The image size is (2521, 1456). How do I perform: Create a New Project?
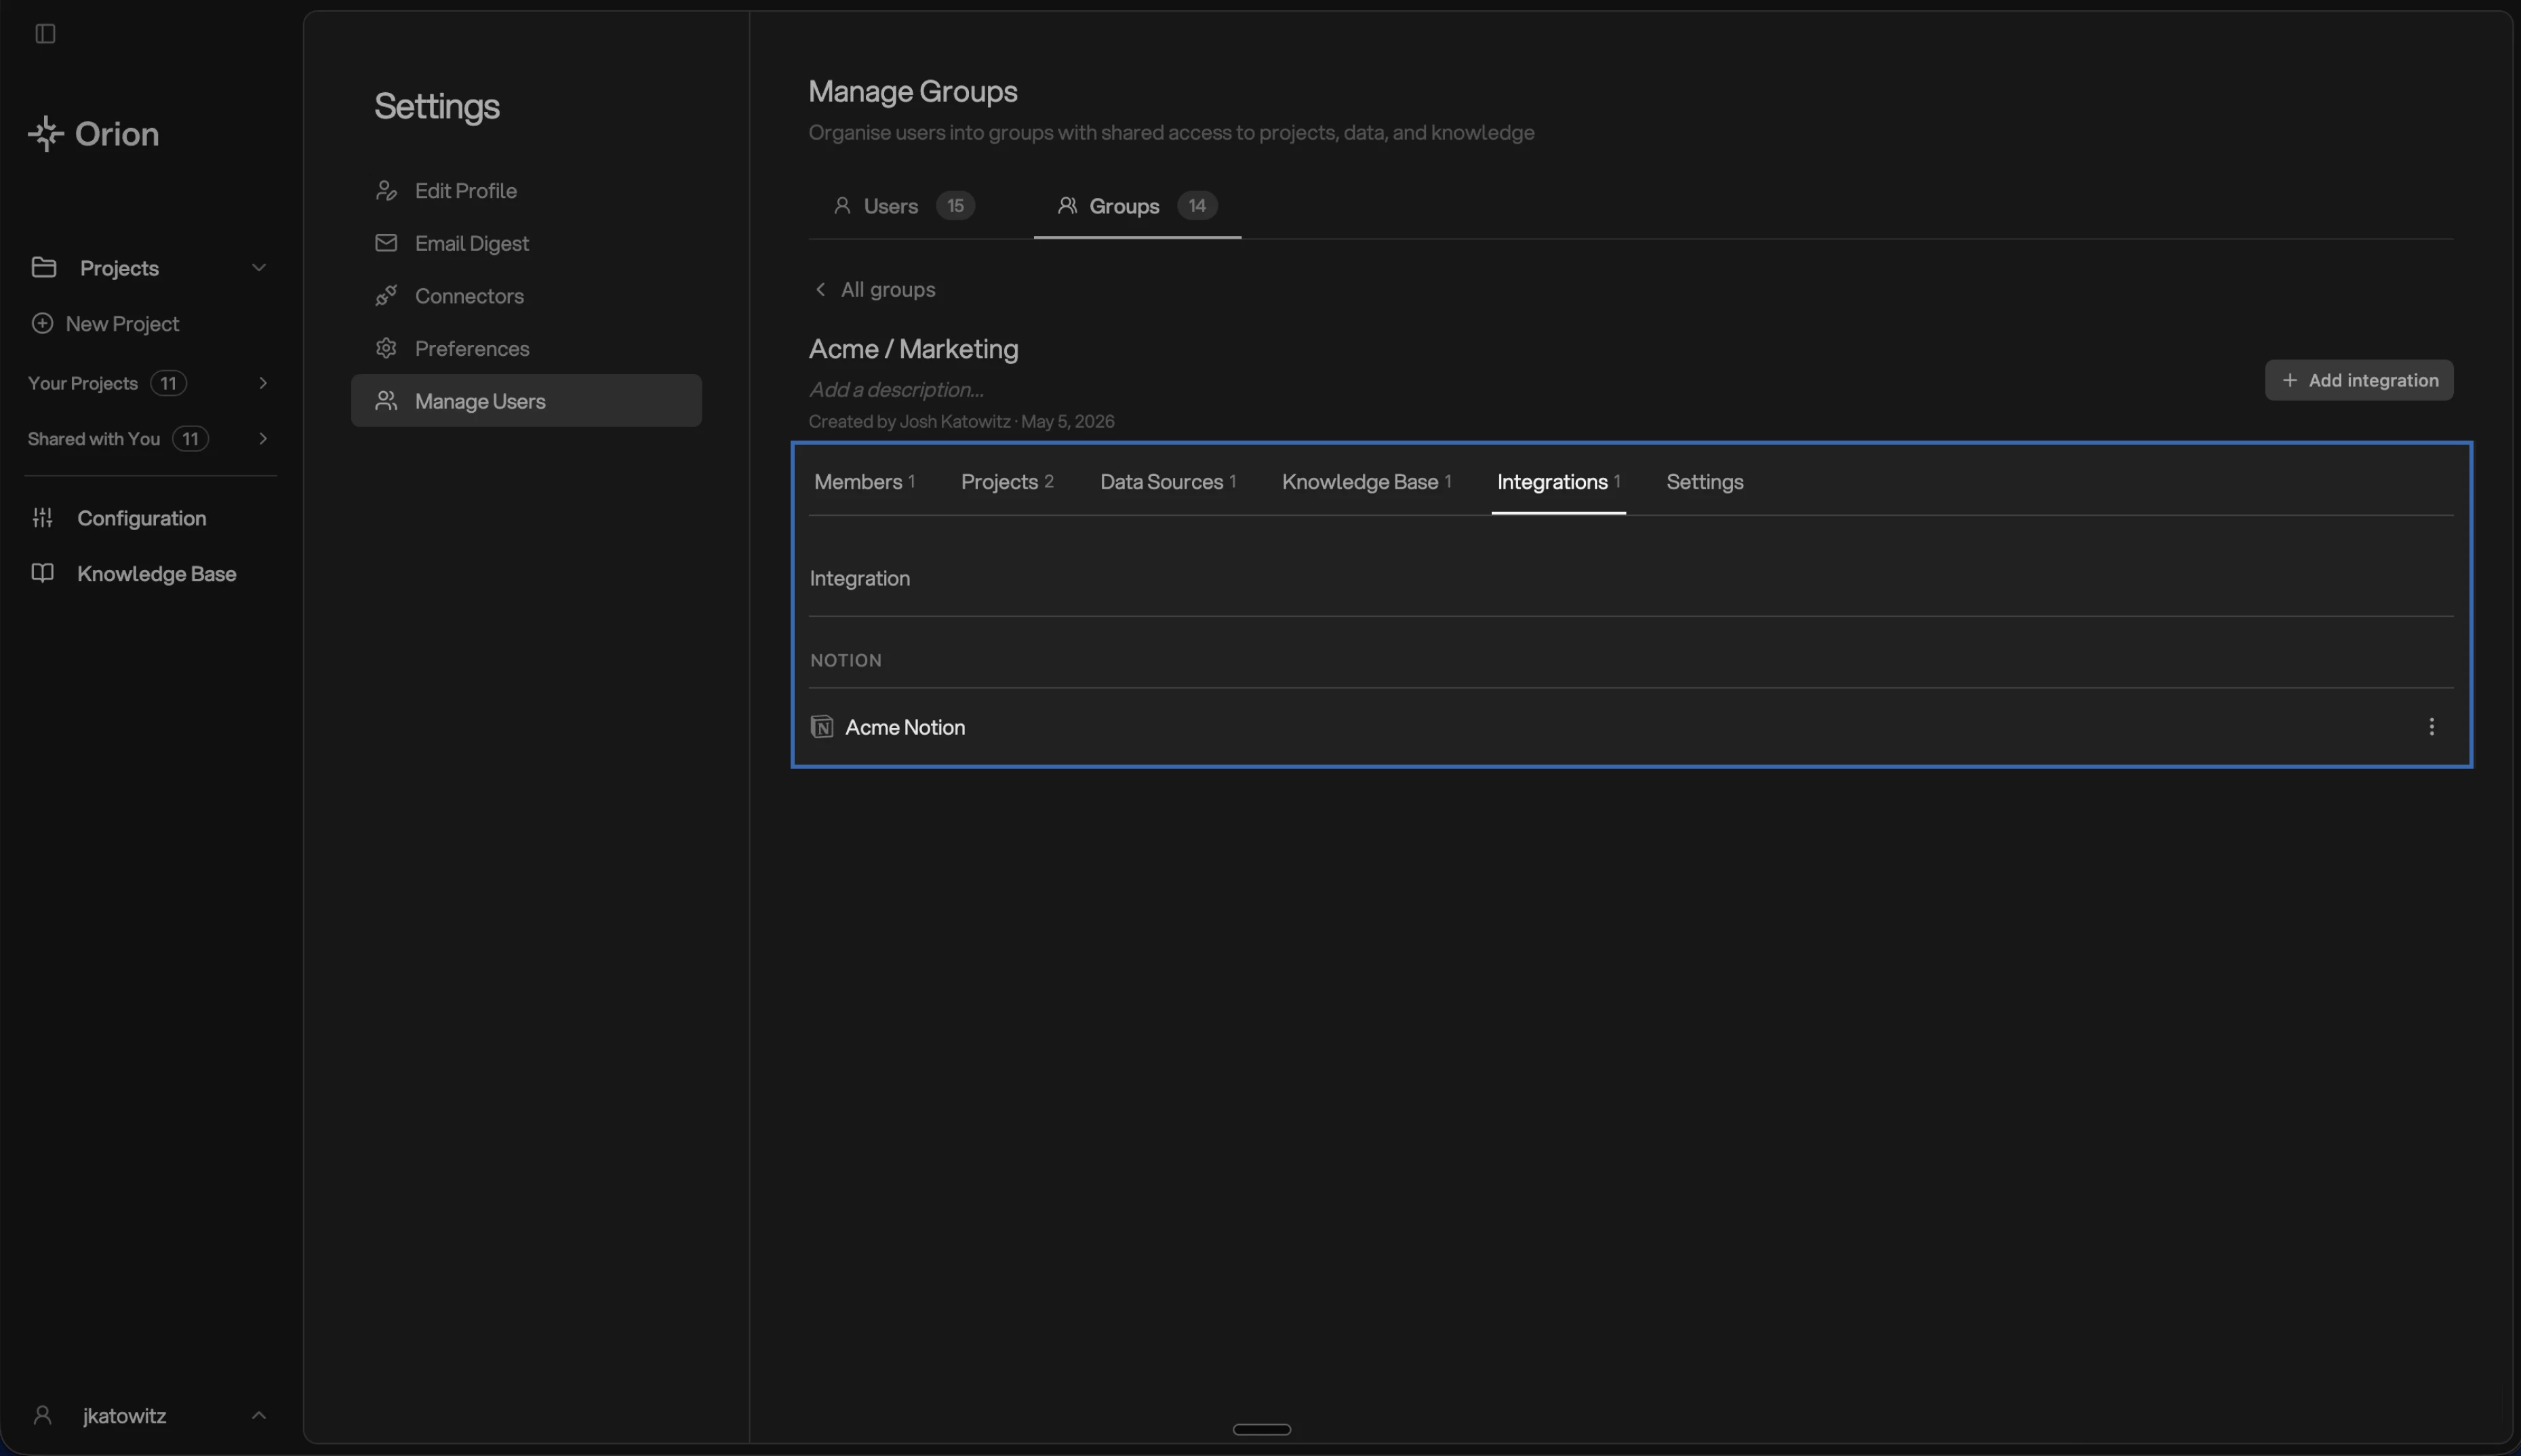[106, 323]
